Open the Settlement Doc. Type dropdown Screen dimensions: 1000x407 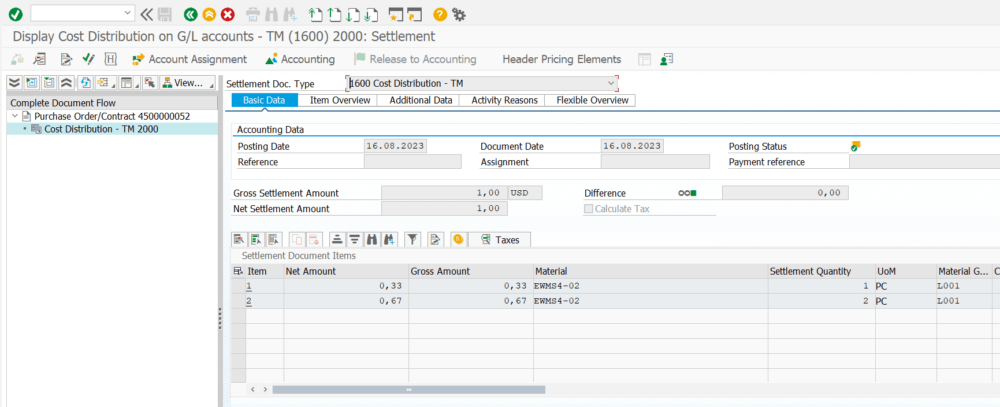point(612,84)
